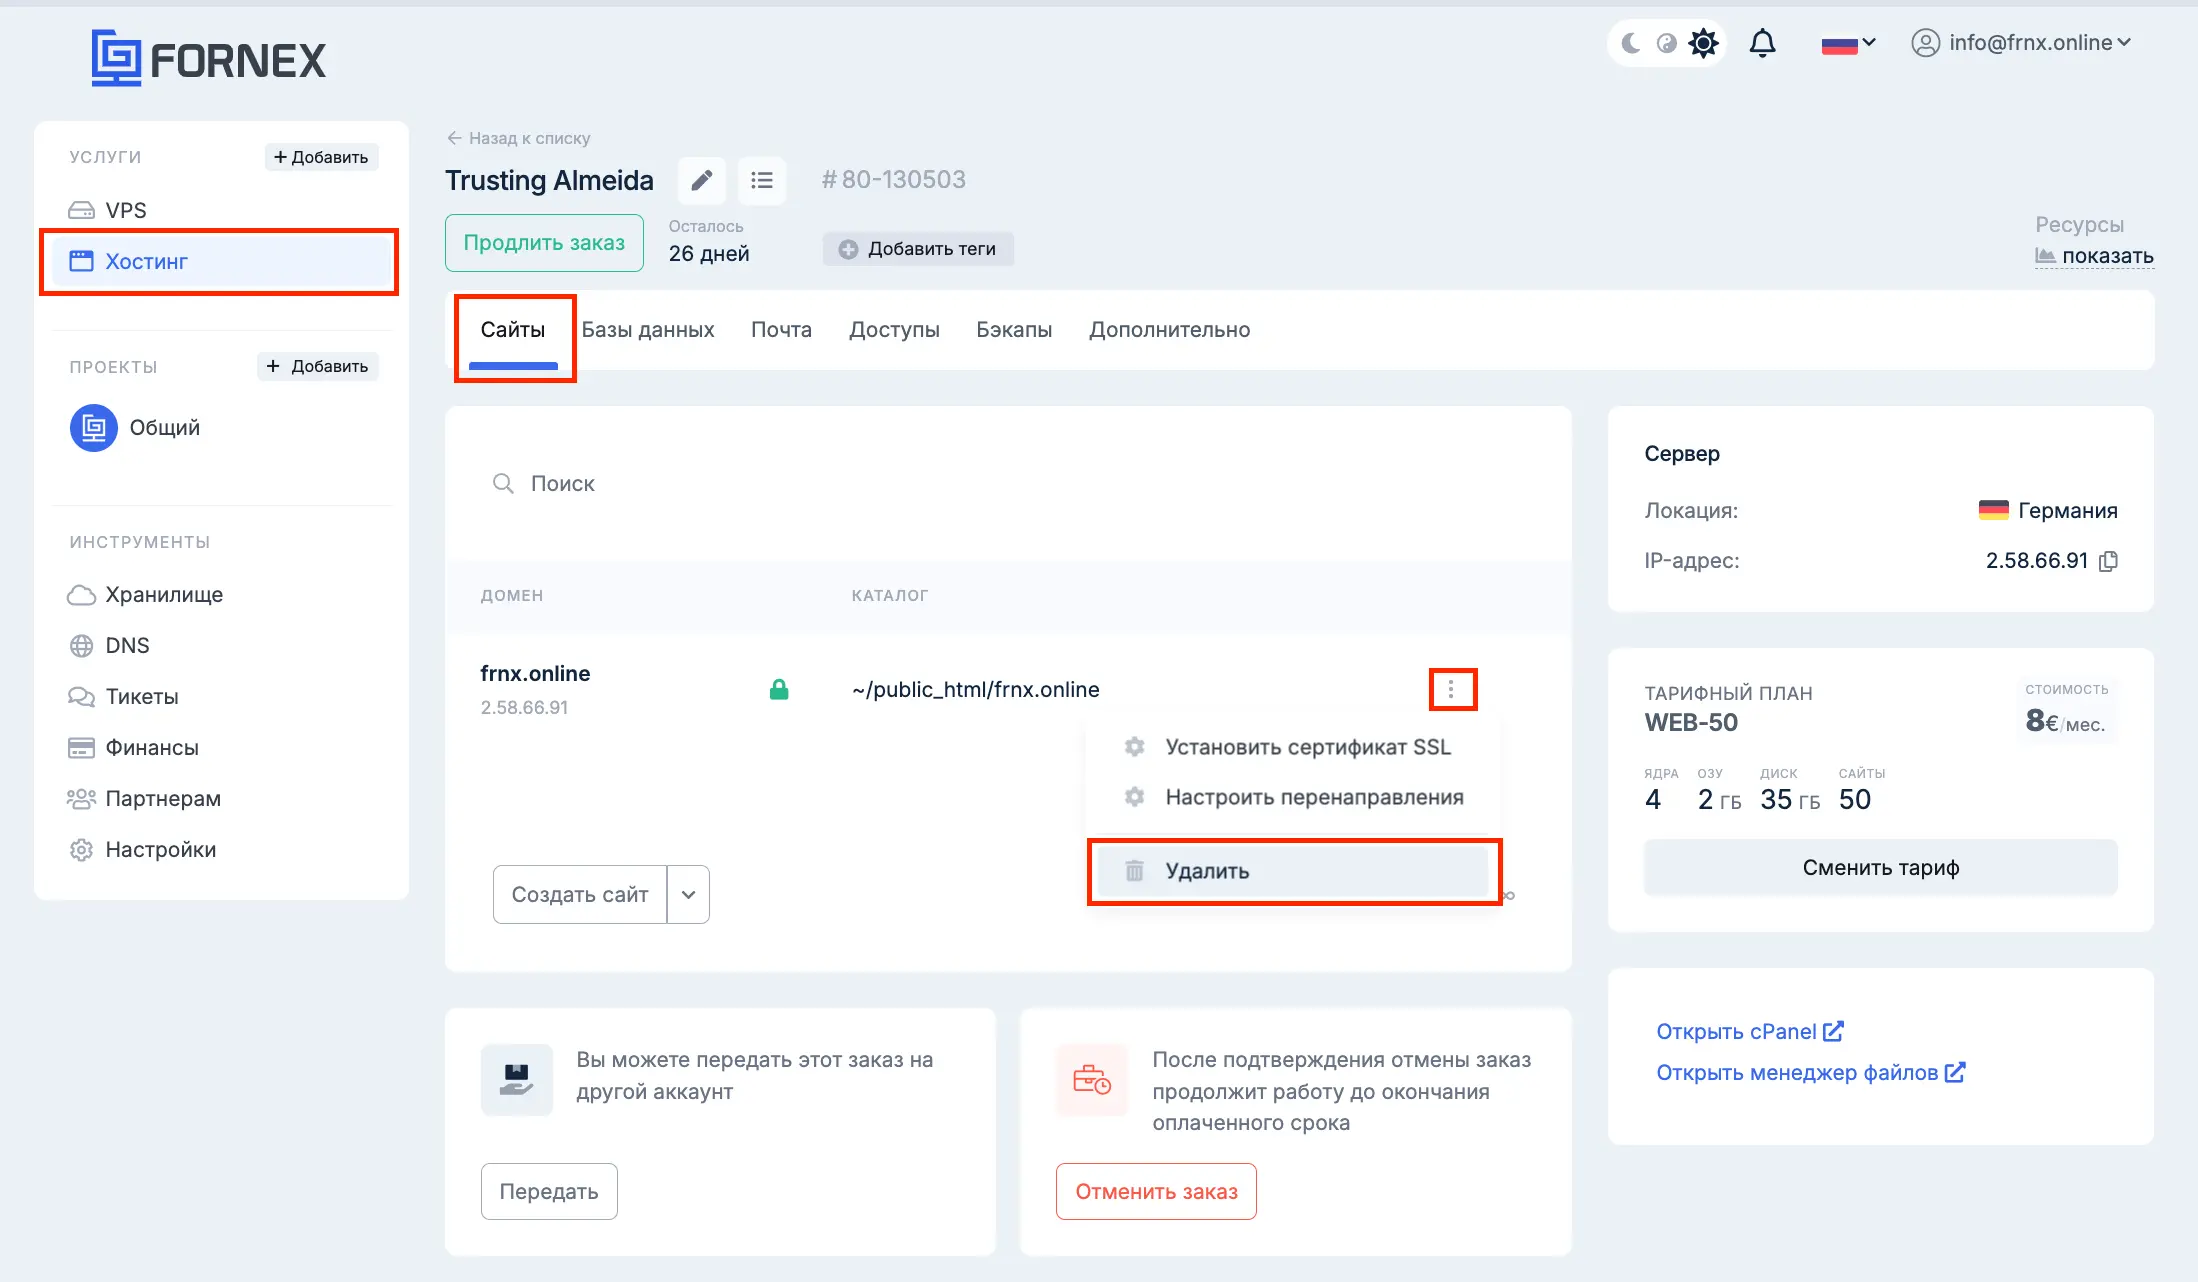Click the cancel order briefcase icon
This screenshot has height=1282, width=2198.
tap(1092, 1080)
